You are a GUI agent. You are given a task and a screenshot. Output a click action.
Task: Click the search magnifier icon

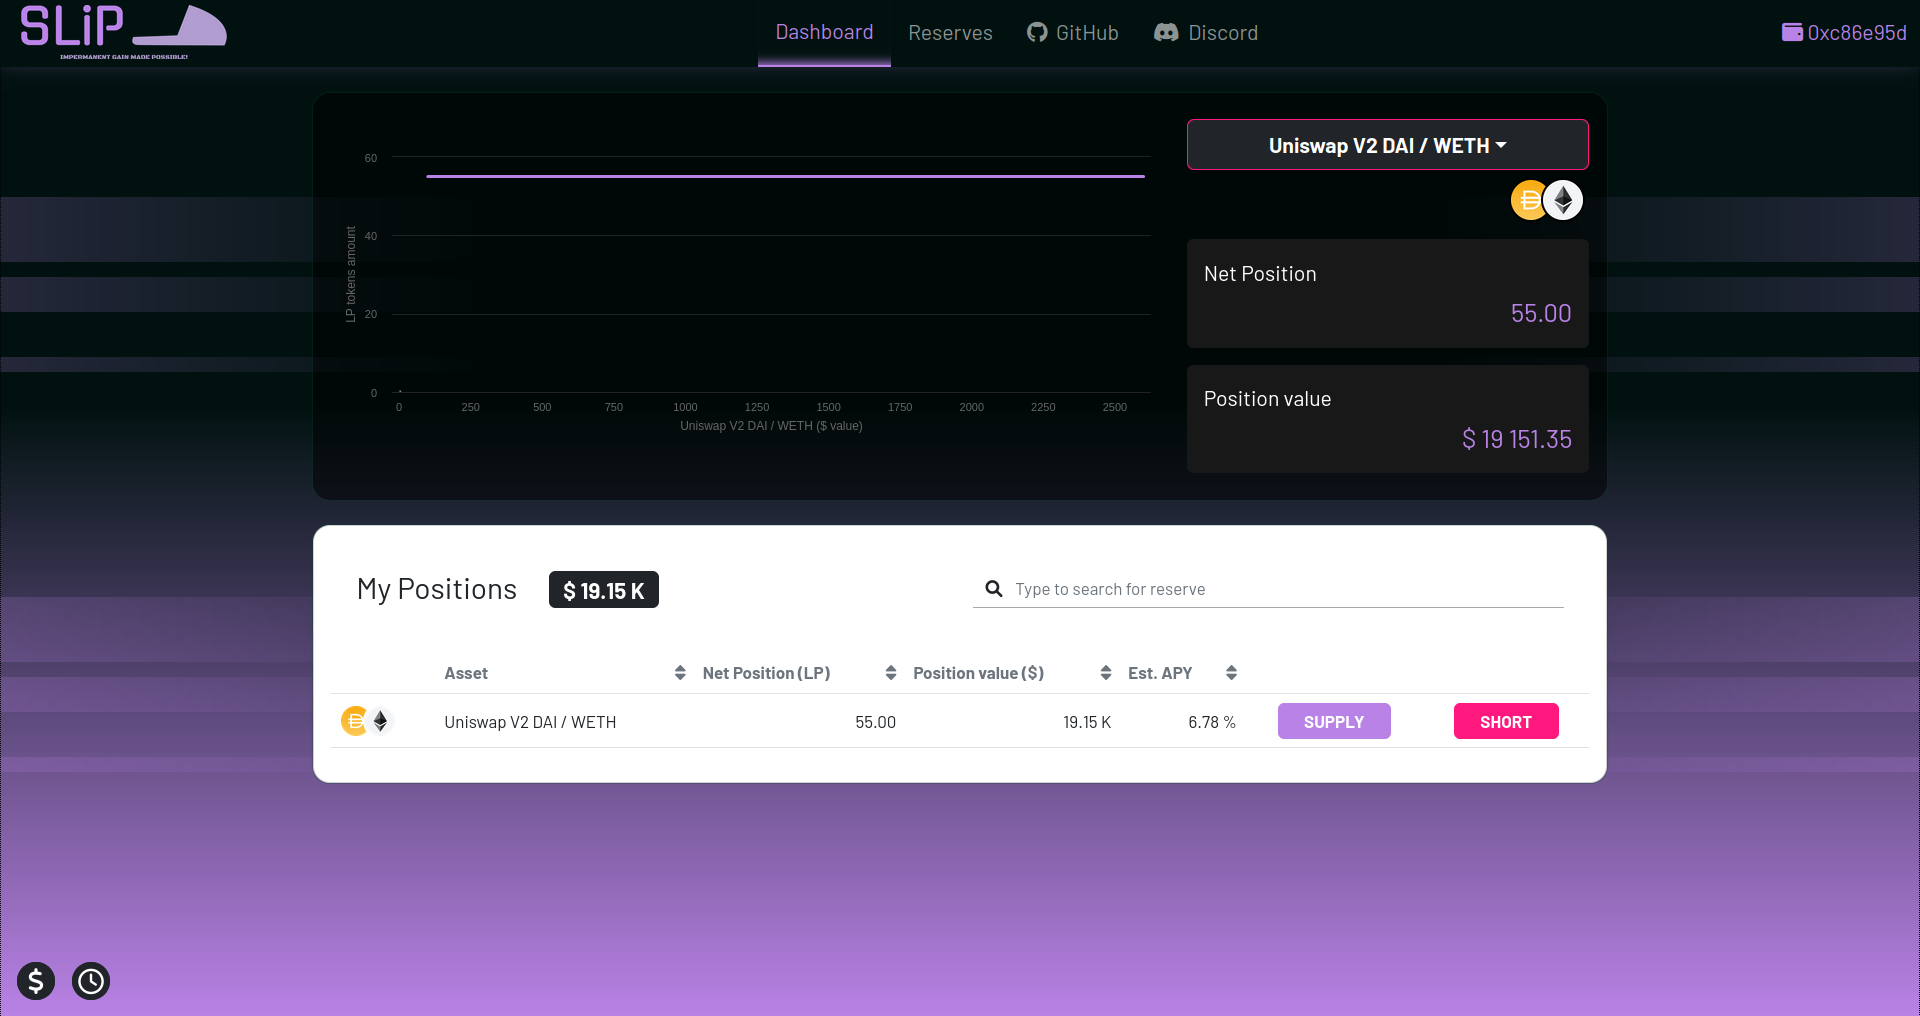point(993,589)
